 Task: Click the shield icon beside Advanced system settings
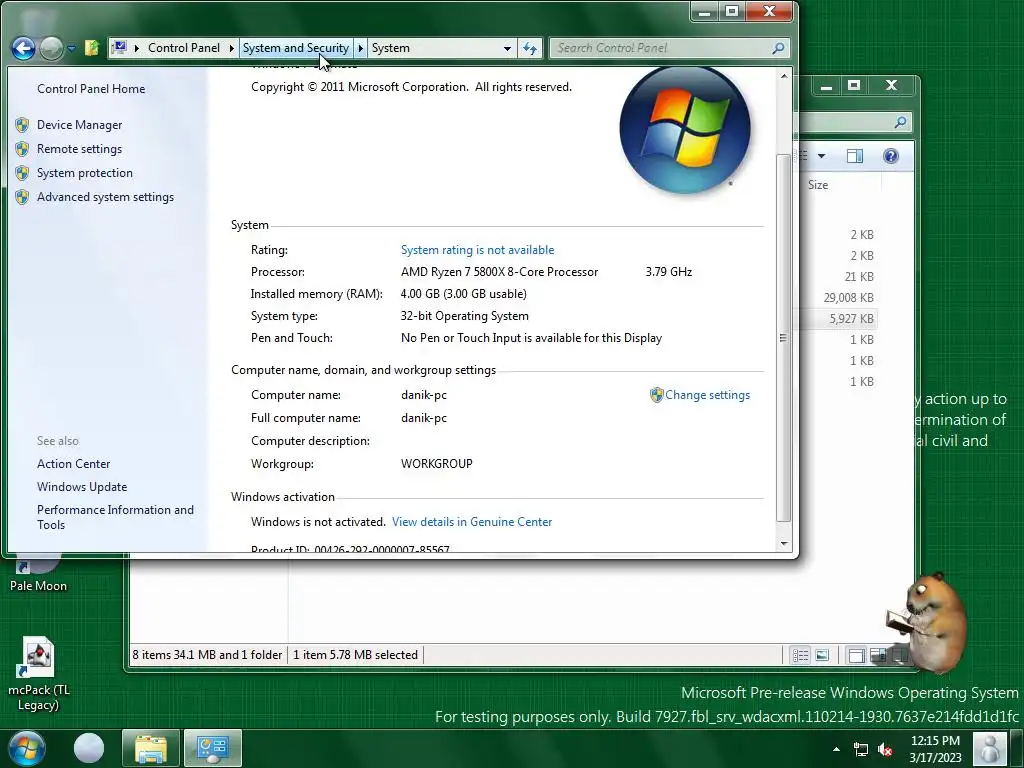(x=22, y=197)
